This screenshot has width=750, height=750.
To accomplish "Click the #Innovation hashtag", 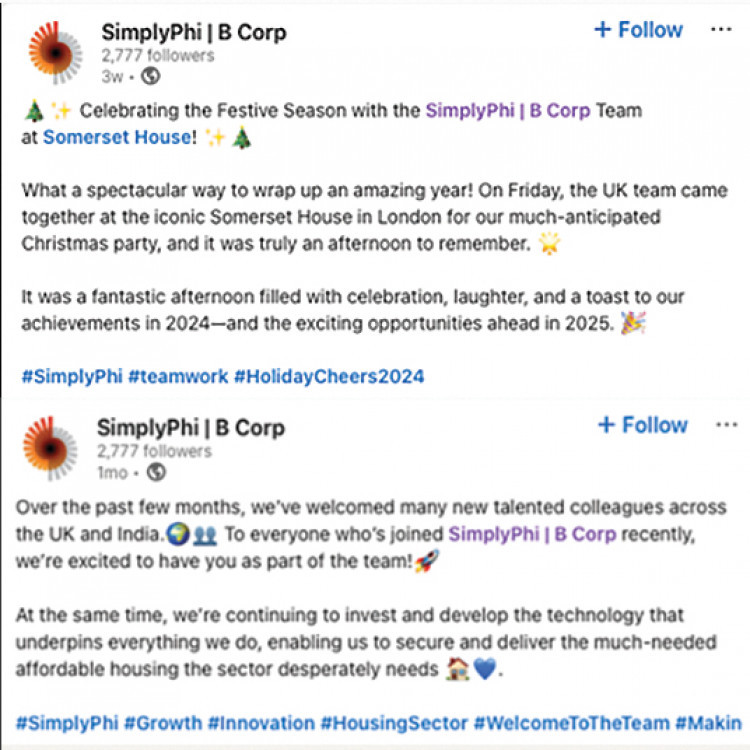I will tap(262, 723).
